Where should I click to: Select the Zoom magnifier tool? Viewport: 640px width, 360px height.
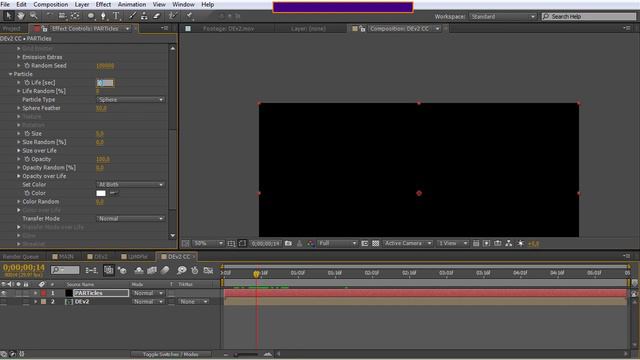pyautogui.click(x=33, y=16)
